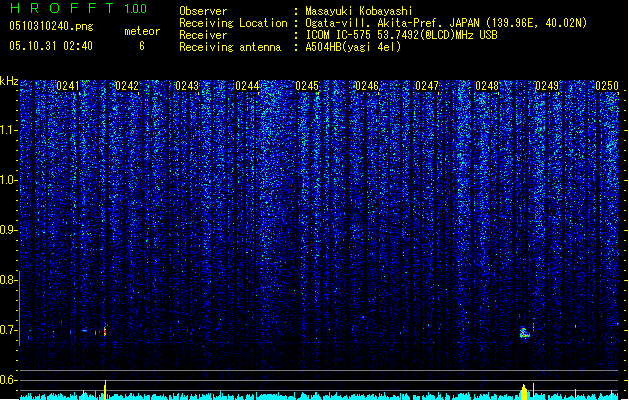Click the round meteor echo blob near 0249
This screenshot has width=629, height=400.
click(x=524, y=333)
